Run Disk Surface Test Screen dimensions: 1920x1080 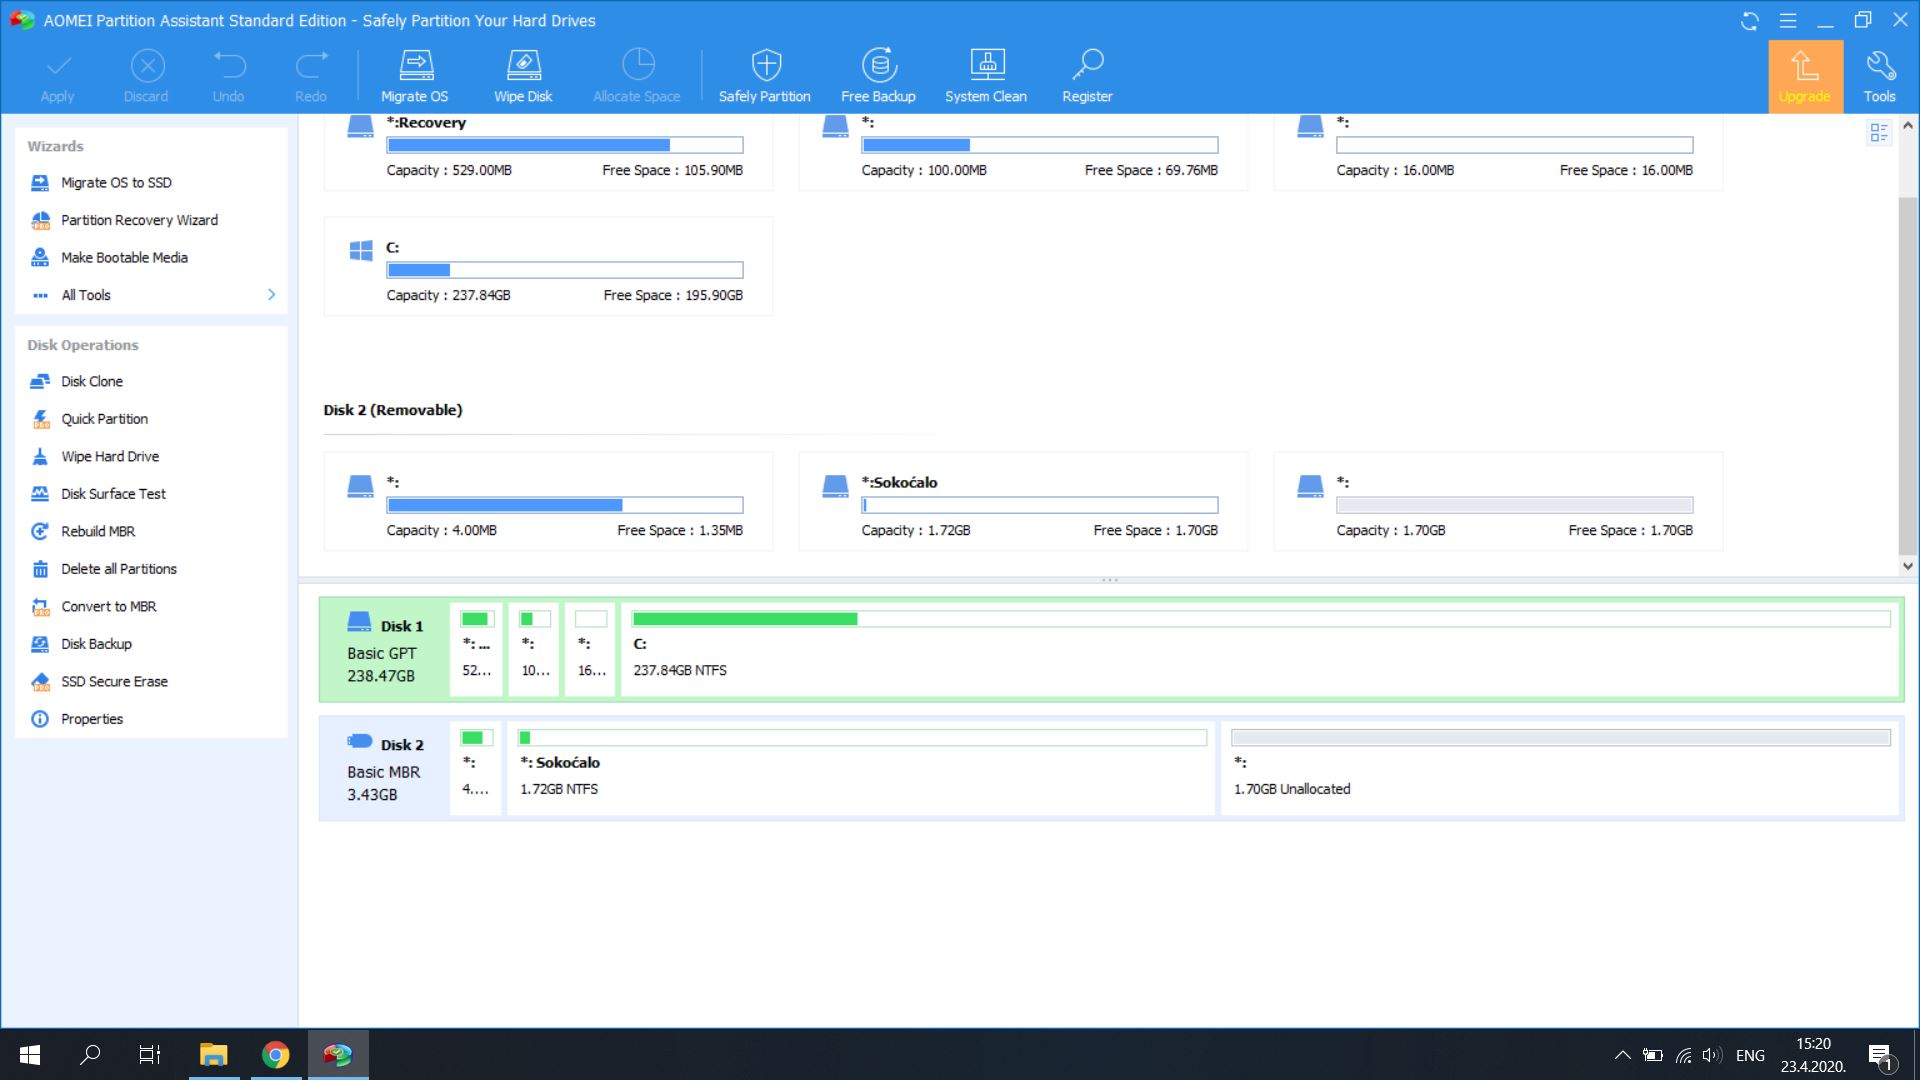pyautogui.click(x=113, y=494)
